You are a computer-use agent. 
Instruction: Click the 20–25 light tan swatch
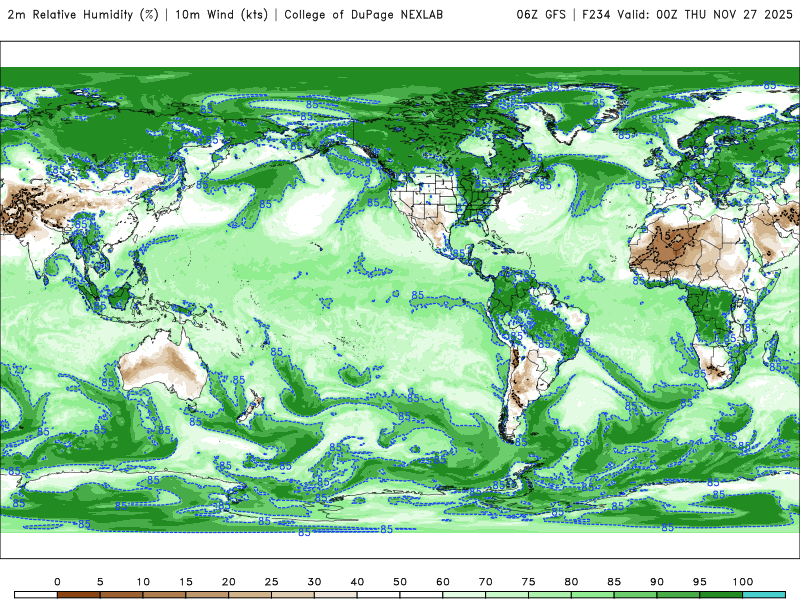coord(250,595)
